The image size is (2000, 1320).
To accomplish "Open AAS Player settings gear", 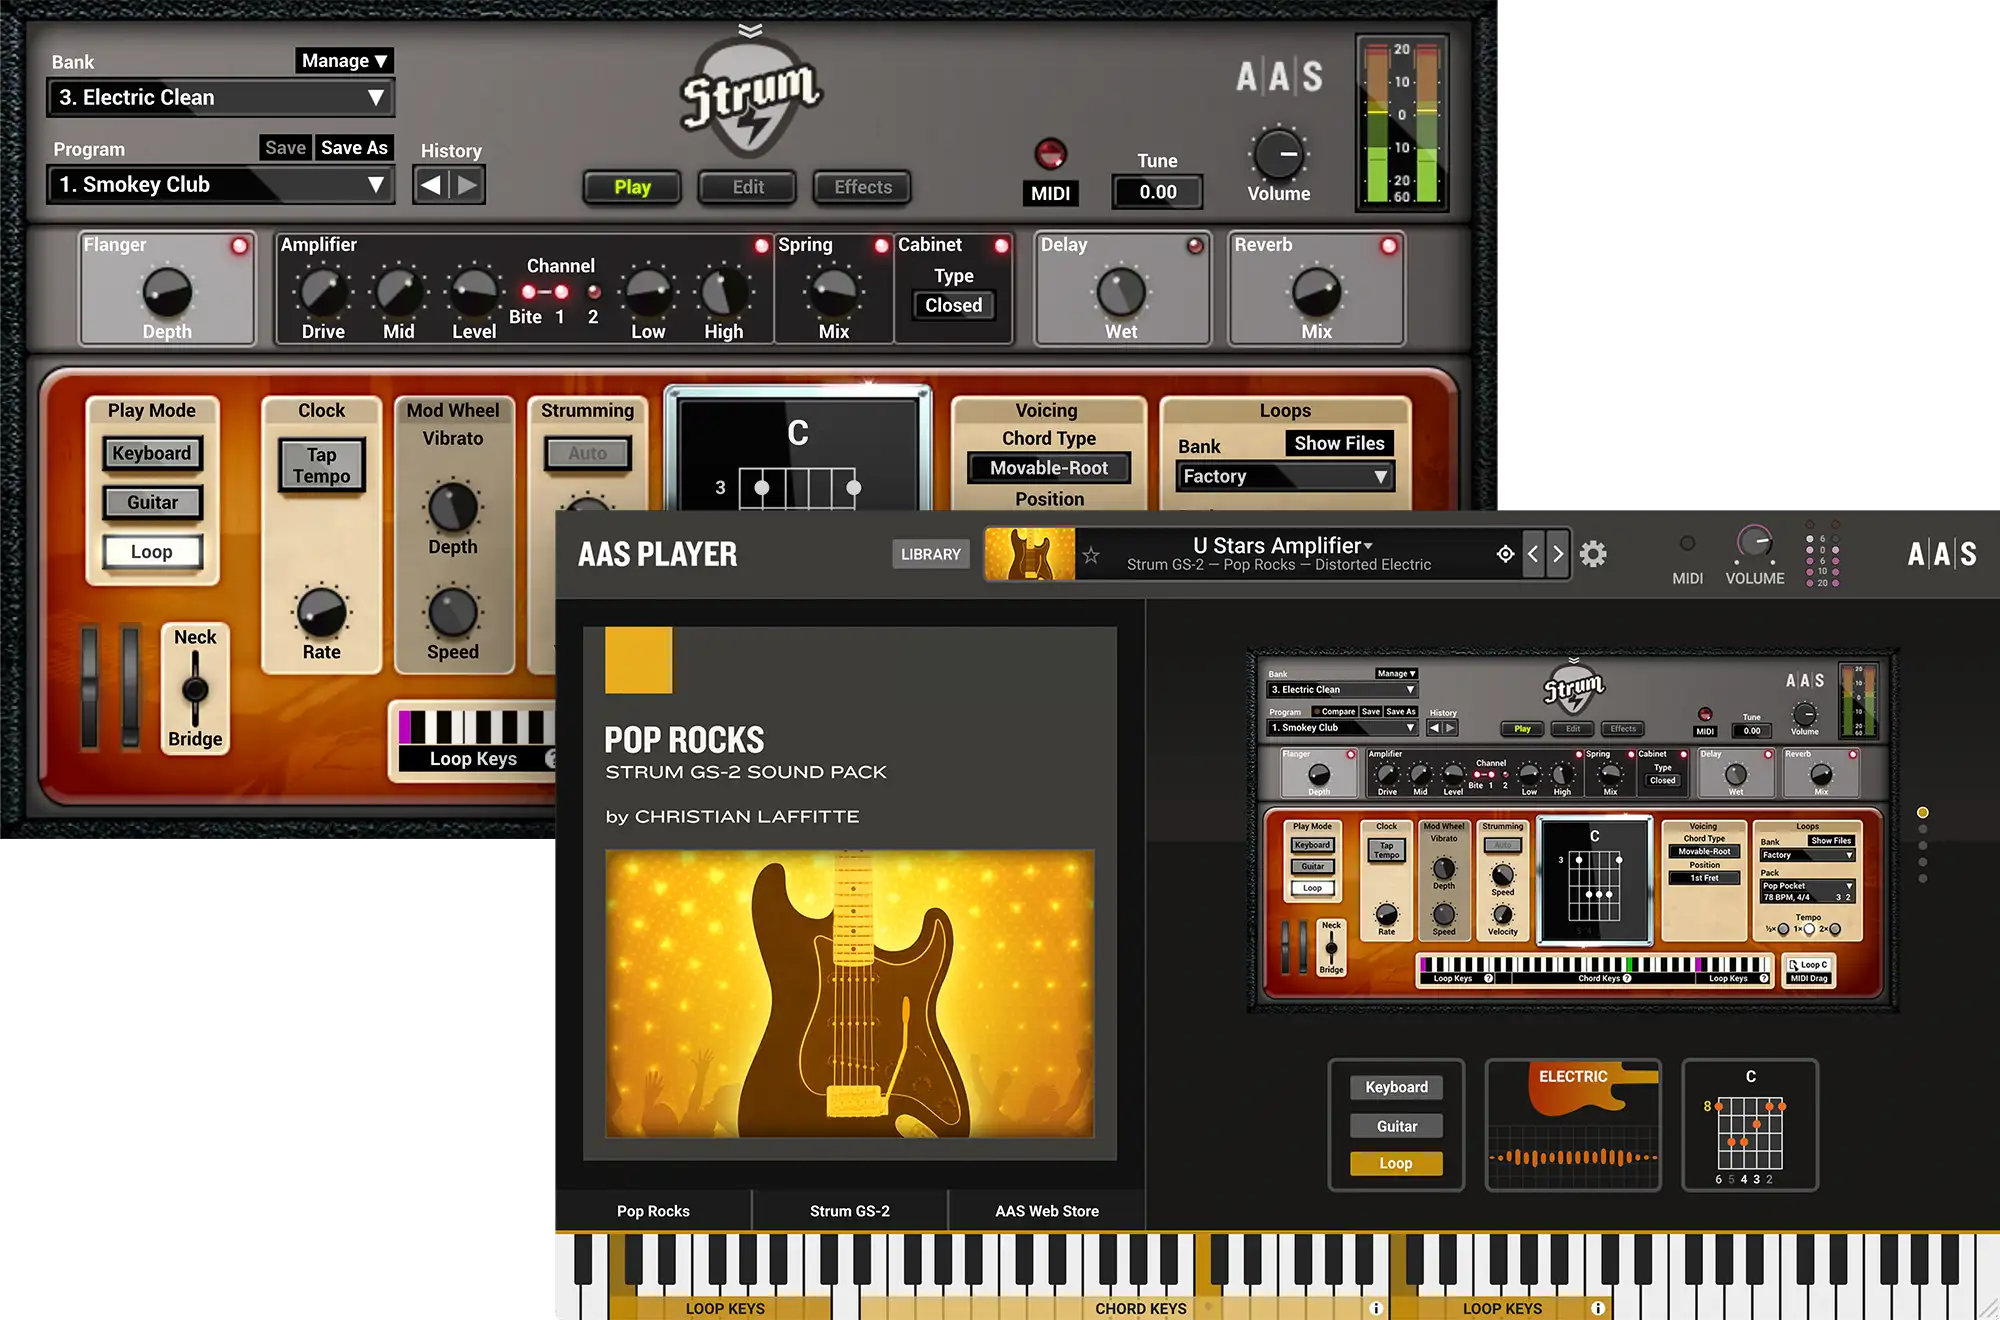I will (1593, 553).
